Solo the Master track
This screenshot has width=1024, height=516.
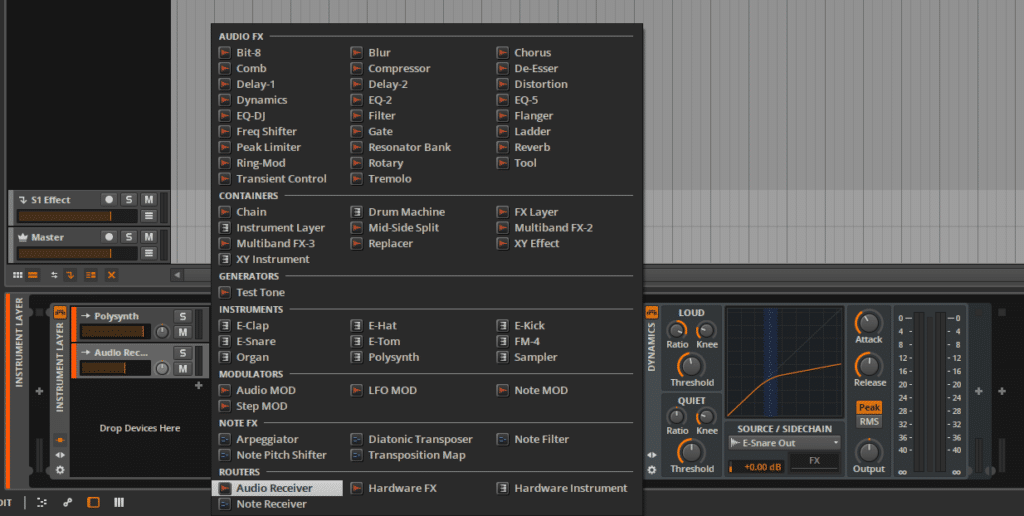(129, 236)
